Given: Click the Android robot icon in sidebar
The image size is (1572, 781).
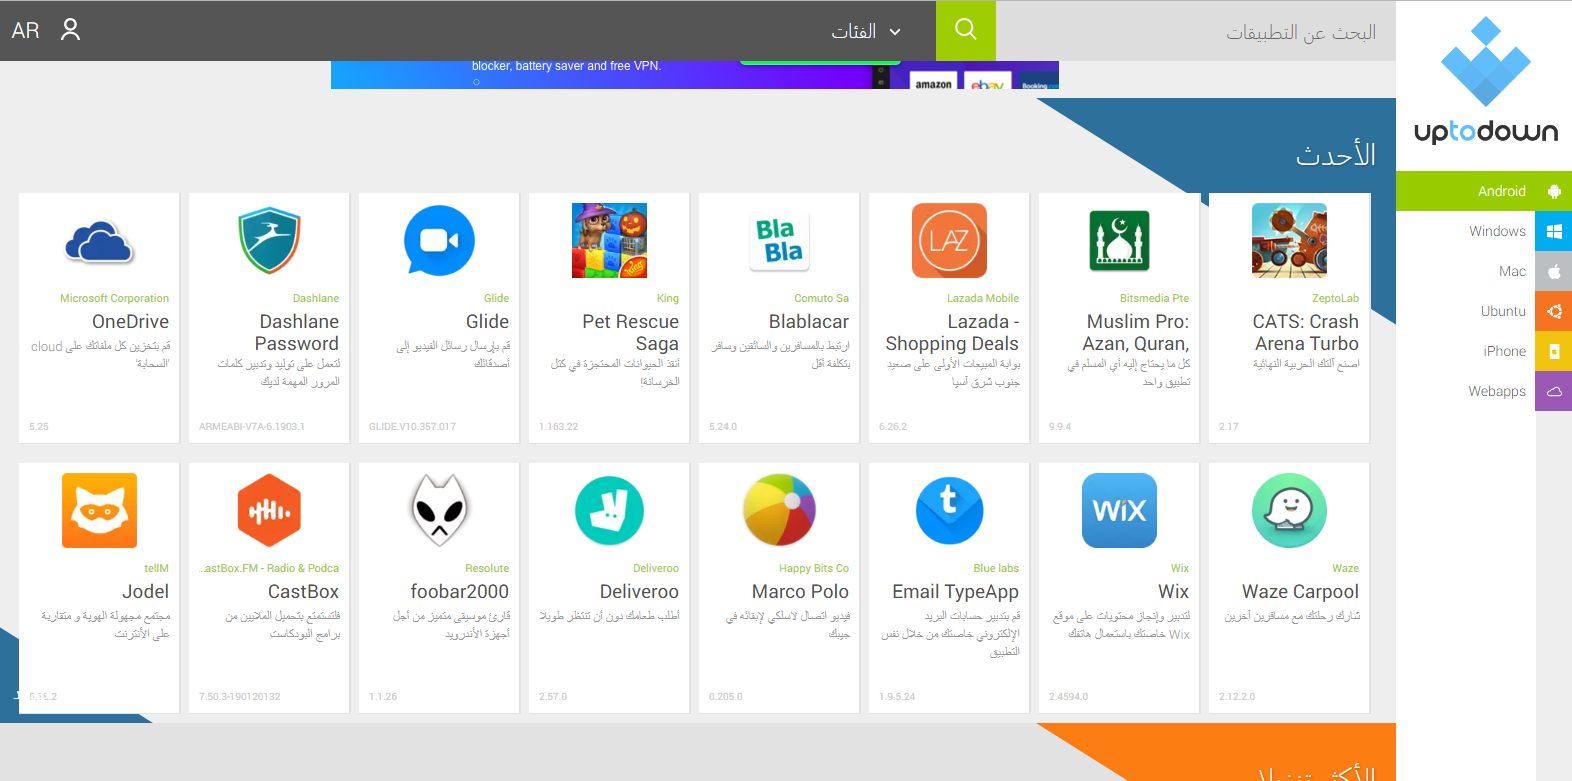Looking at the screenshot, I should point(1554,191).
